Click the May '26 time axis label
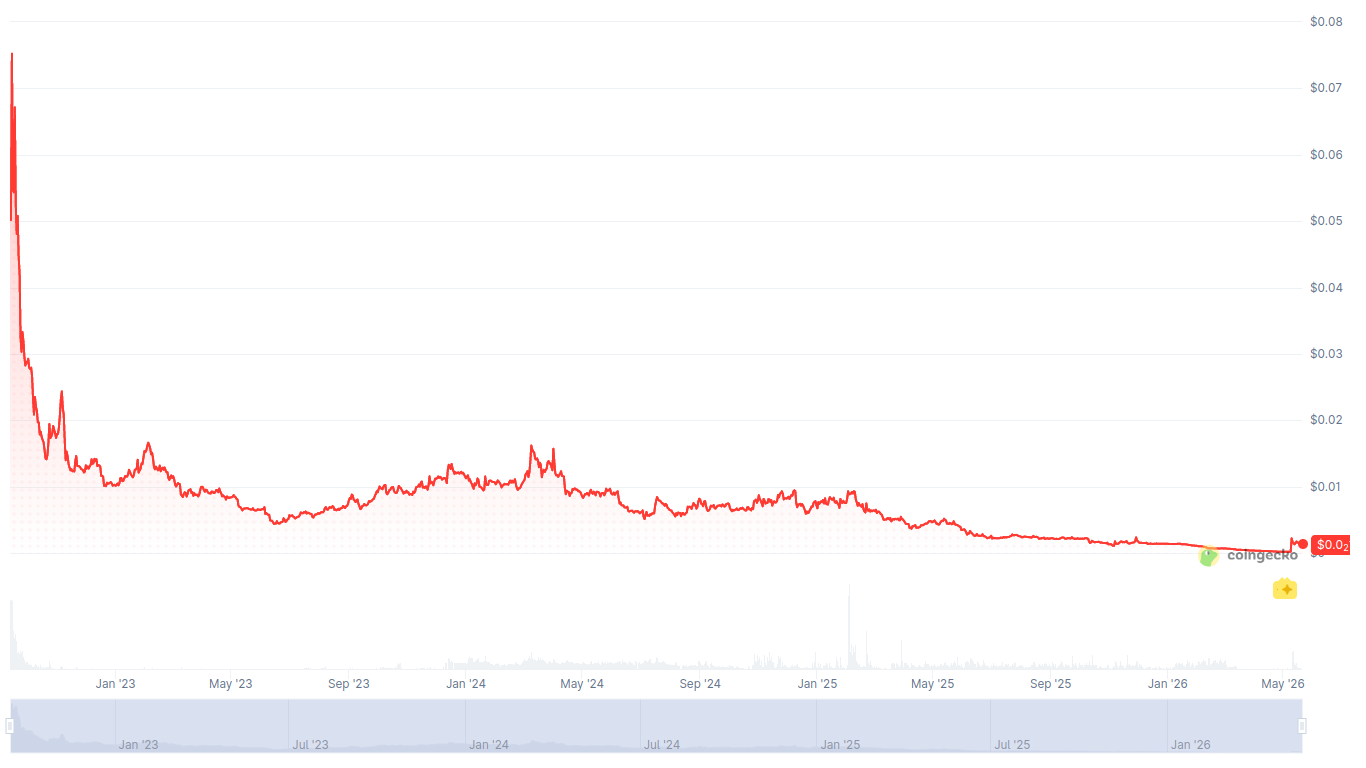Screen dimensions: 1366x768 click(x=1283, y=684)
